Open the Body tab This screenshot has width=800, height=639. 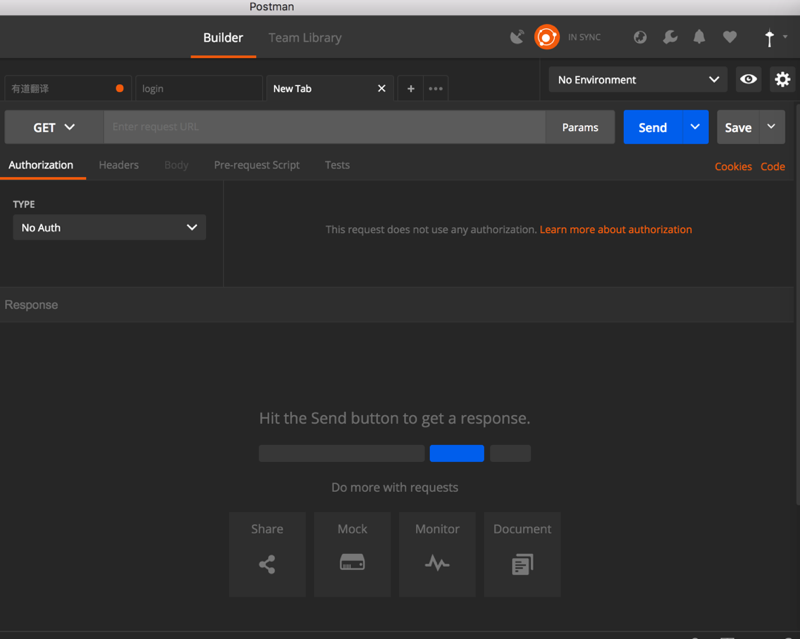(176, 165)
